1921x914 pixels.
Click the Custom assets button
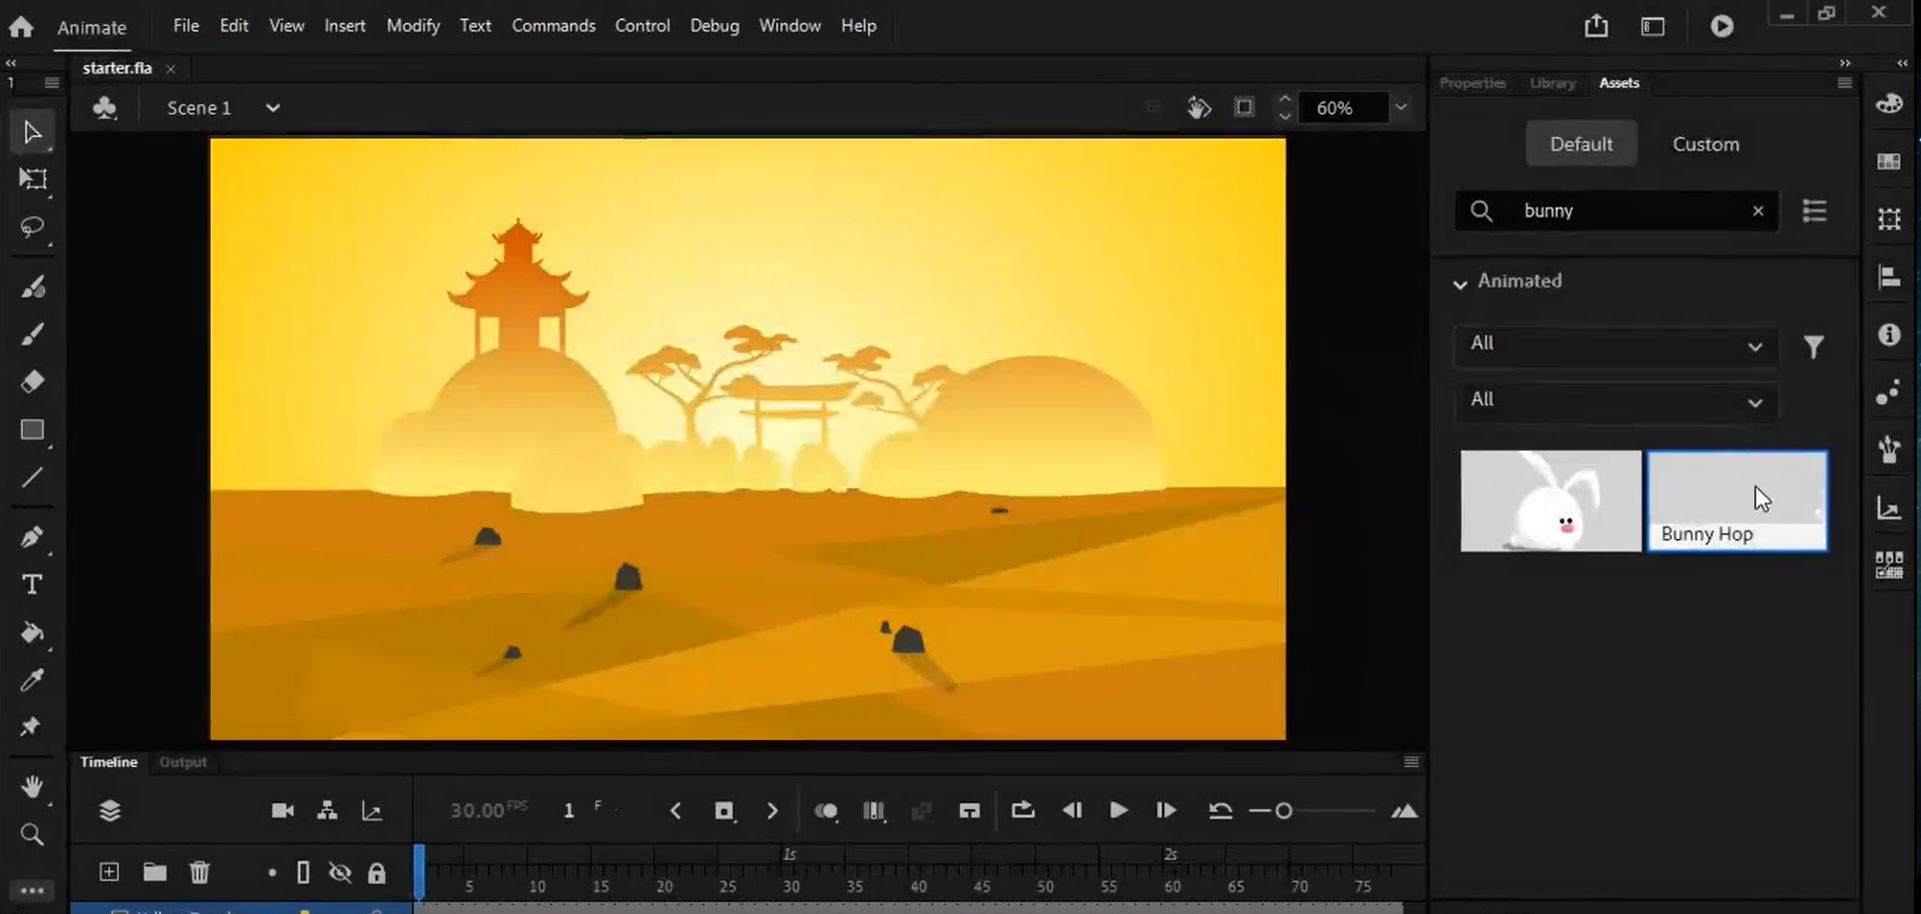click(1705, 144)
